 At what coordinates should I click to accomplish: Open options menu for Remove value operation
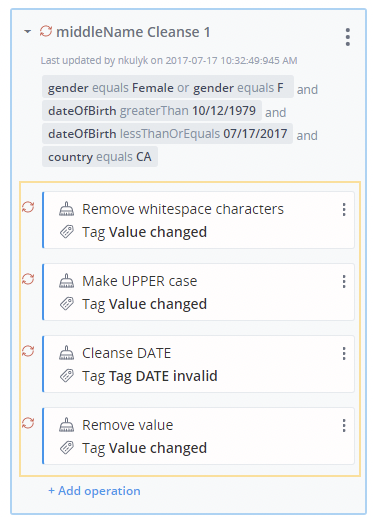coord(344,425)
